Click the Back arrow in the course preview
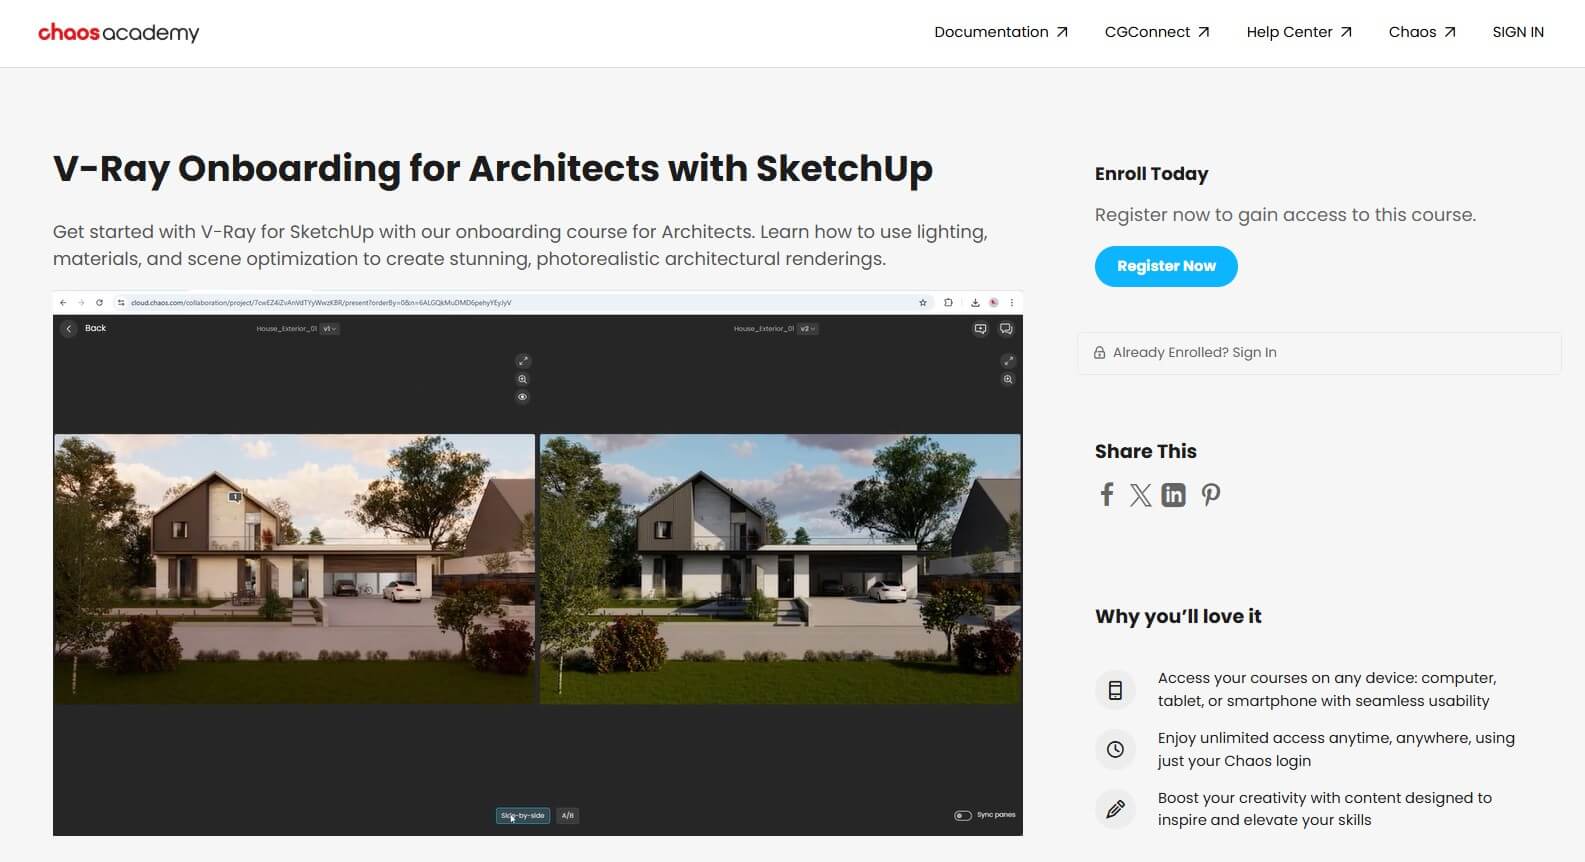 pyautogui.click(x=69, y=328)
